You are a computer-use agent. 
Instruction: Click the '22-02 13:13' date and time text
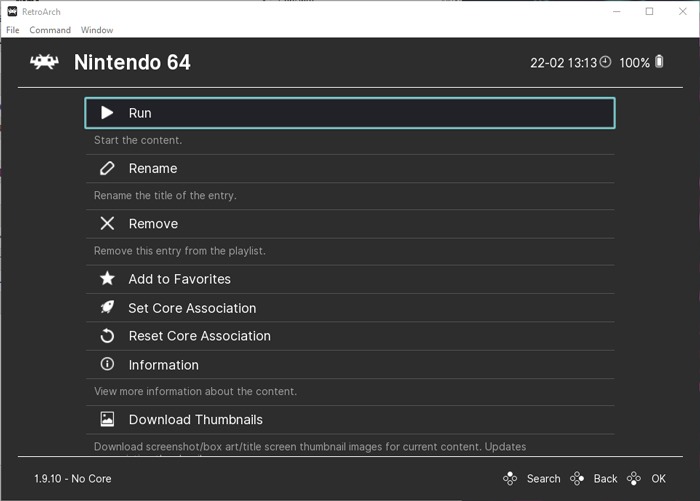tap(563, 63)
